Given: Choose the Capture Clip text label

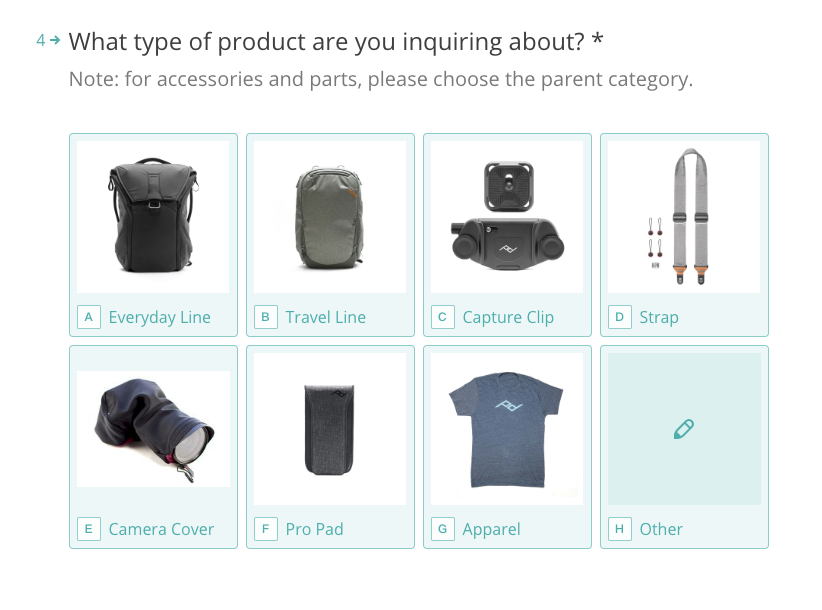Looking at the screenshot, I should pyautogui.click(x=507, y=318).
